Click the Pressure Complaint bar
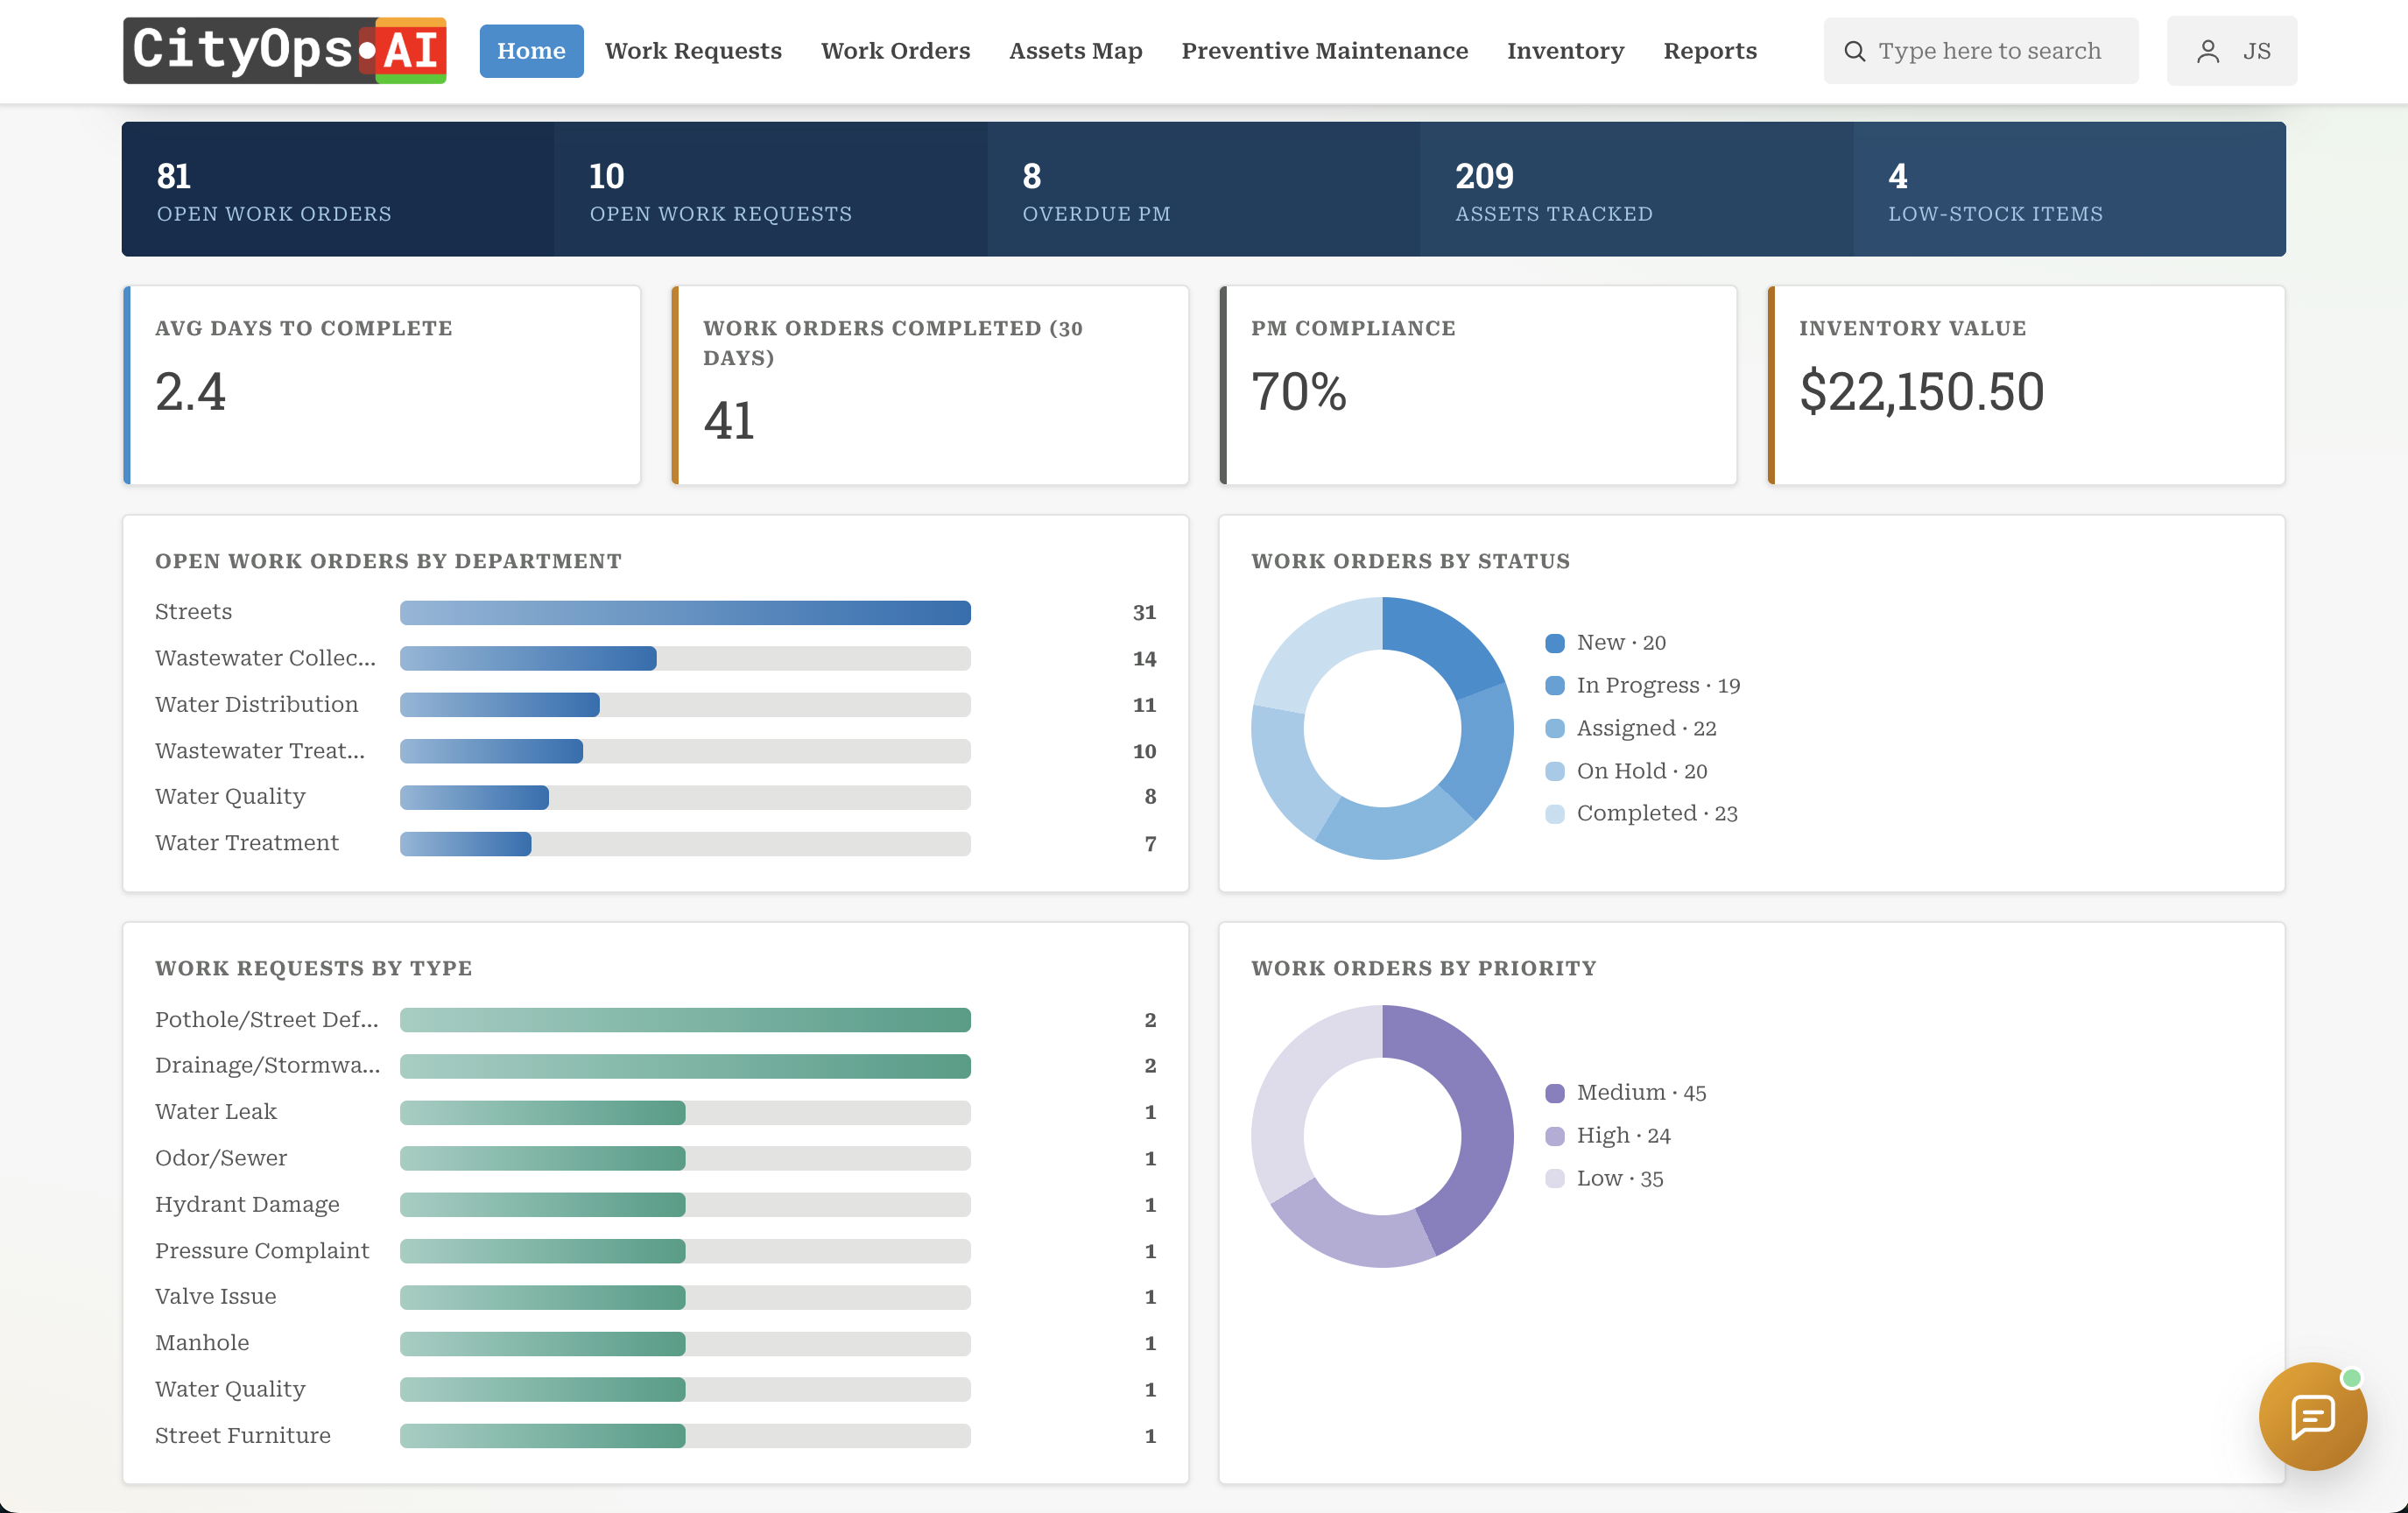 (x=685, y=1251)
